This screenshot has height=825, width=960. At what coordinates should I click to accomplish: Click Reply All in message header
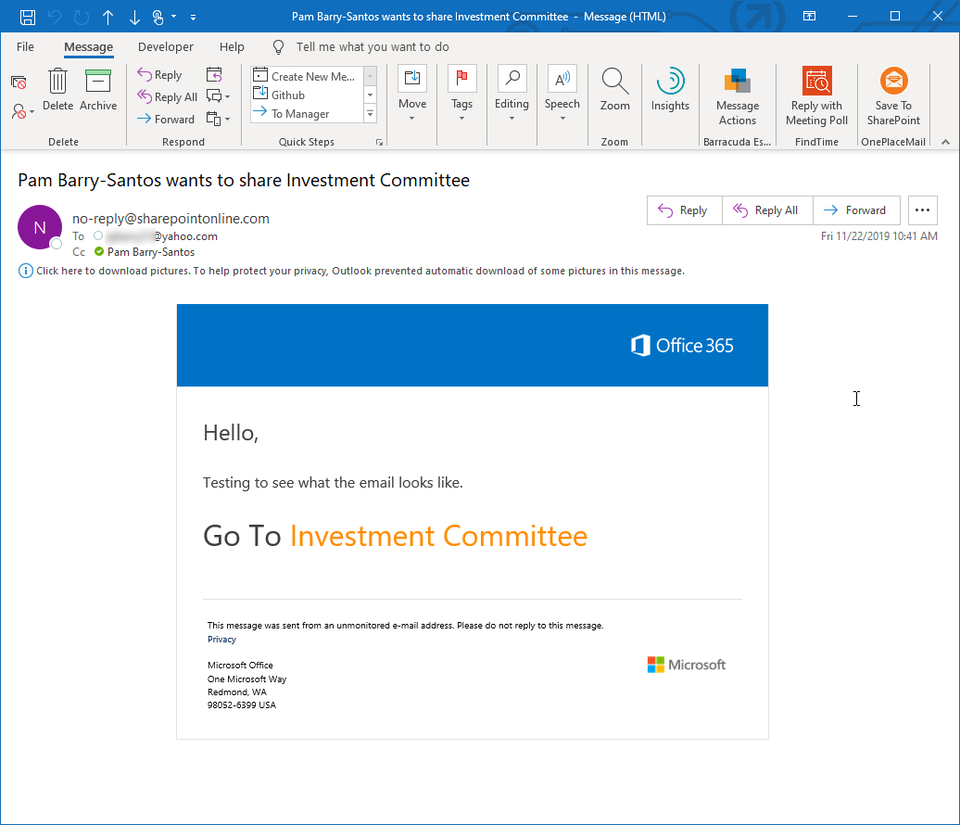(x=767, y=211)
